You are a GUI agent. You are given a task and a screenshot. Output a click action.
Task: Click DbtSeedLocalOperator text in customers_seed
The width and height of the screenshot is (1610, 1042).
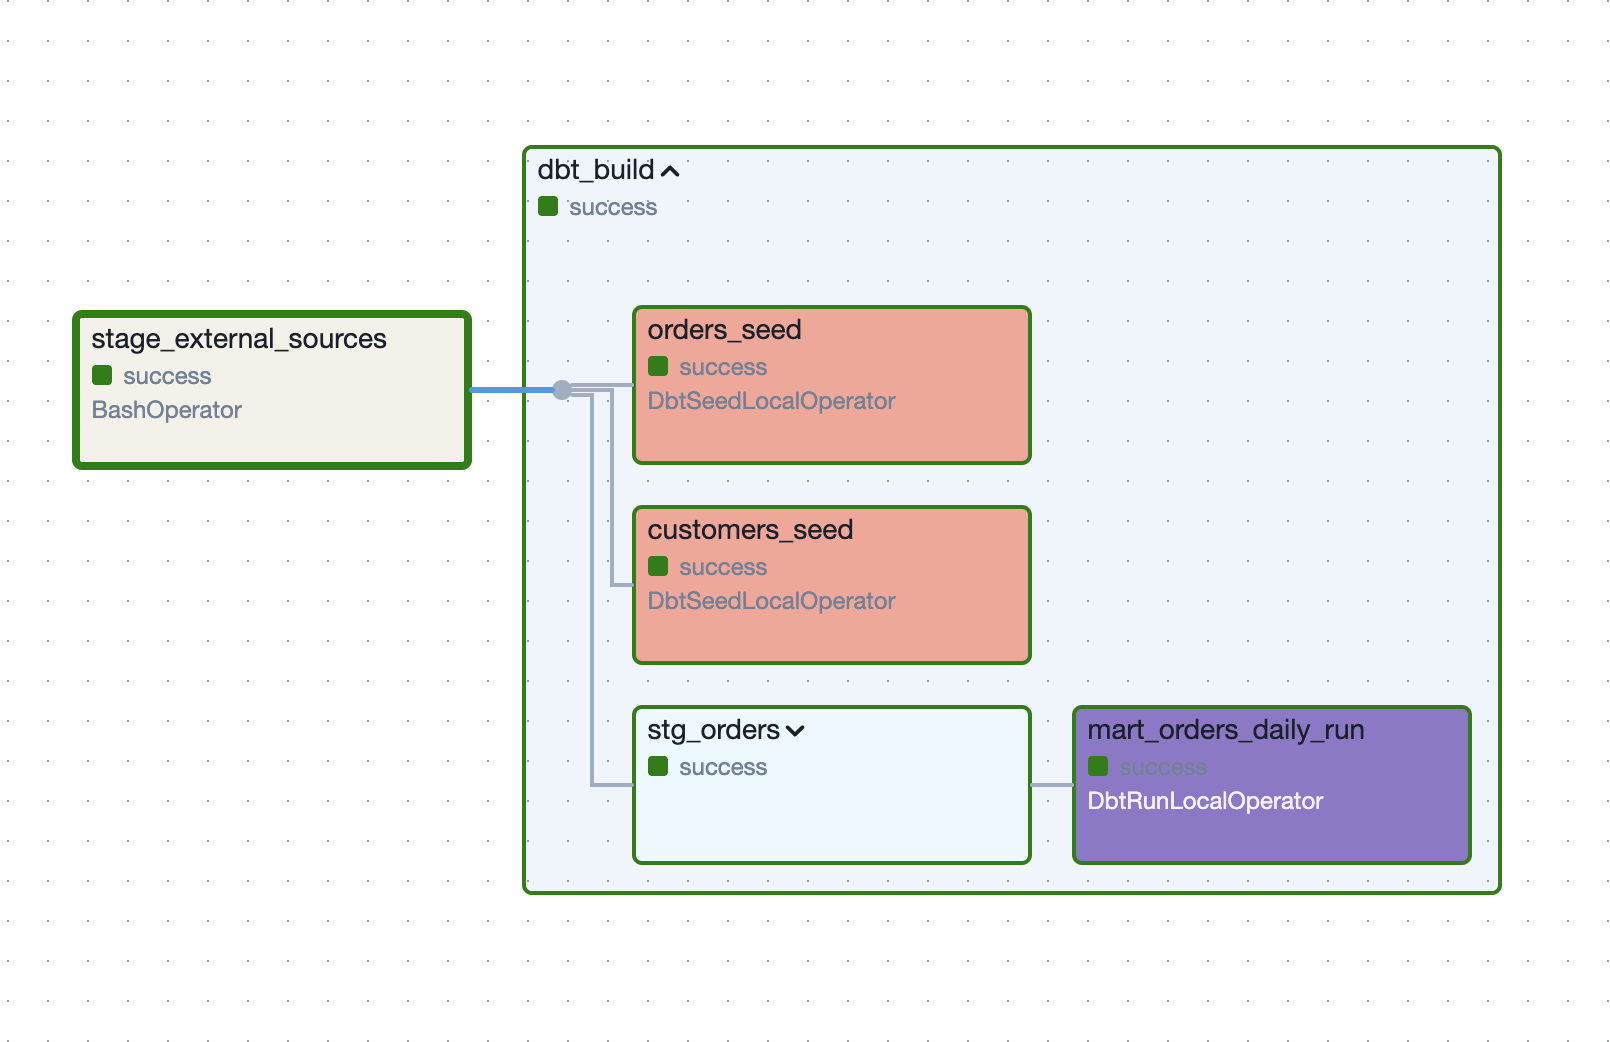point(771,601)
